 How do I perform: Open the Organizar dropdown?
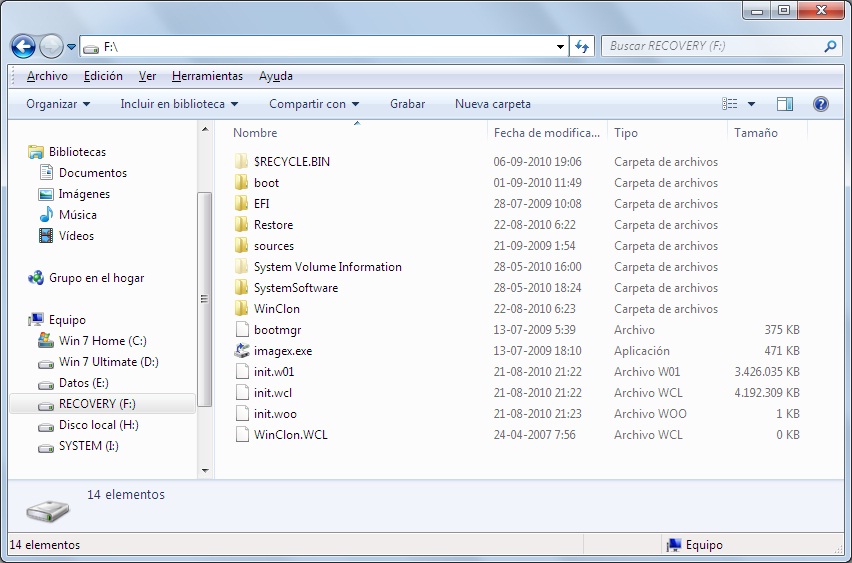[58, 104]
